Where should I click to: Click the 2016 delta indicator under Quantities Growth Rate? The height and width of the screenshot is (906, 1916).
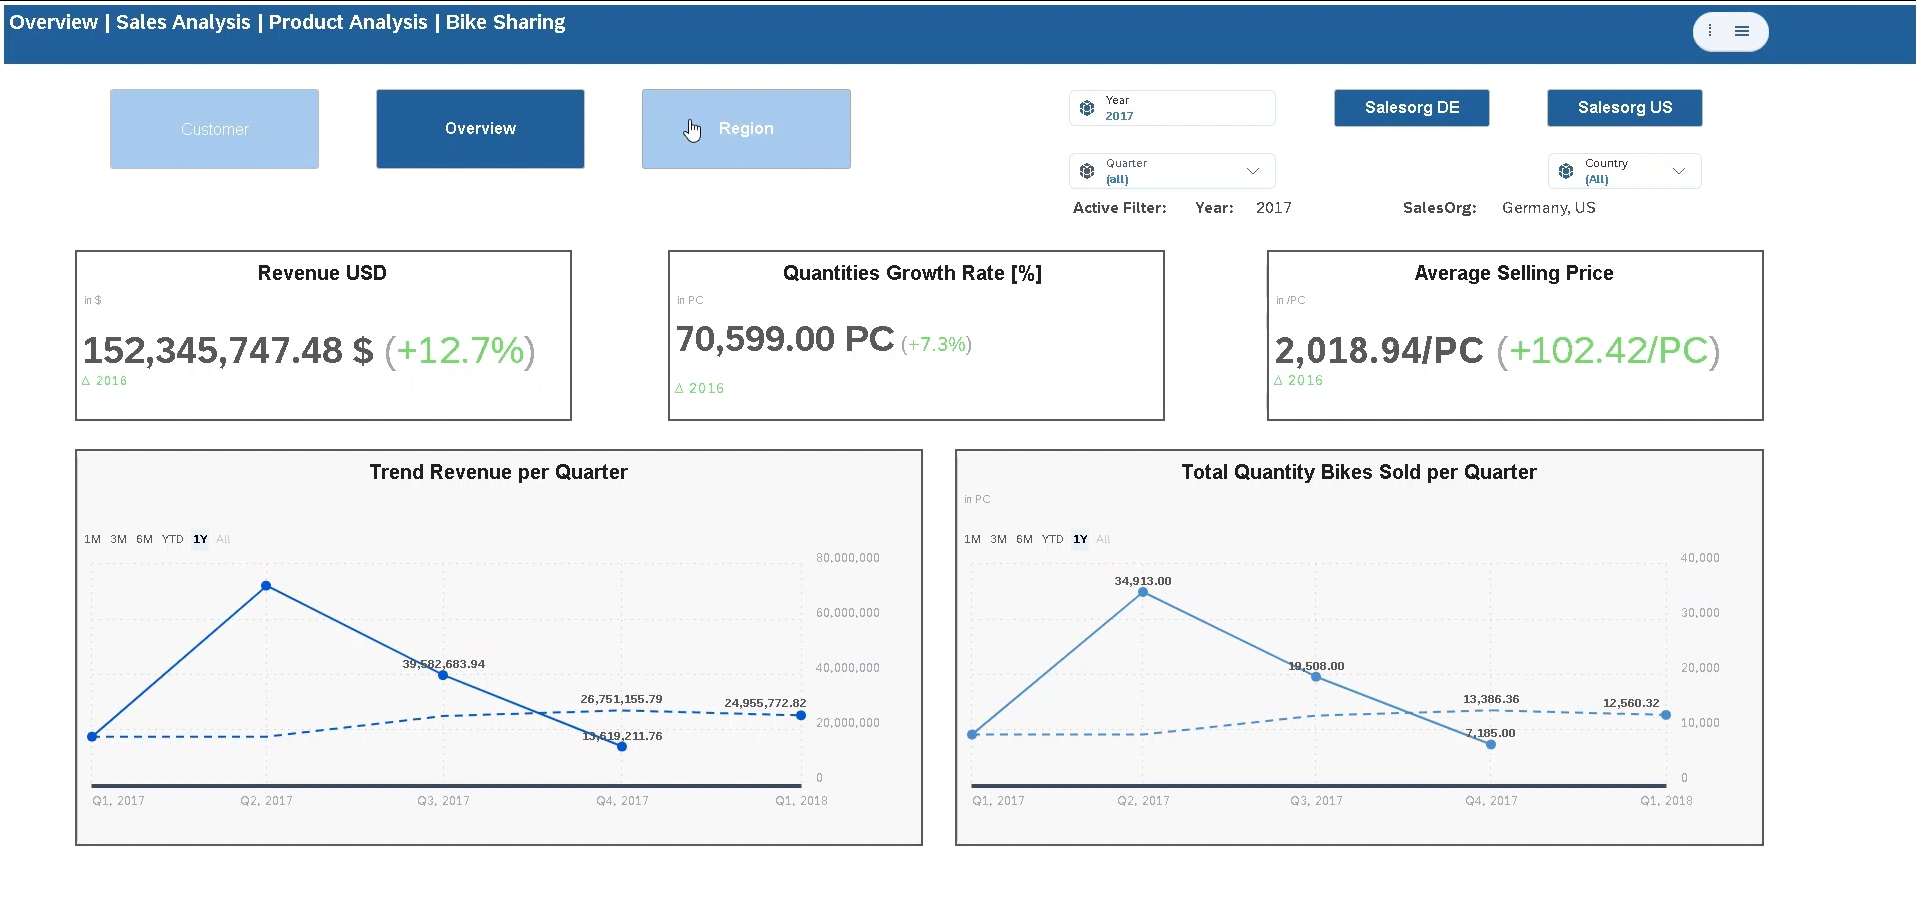pyautogui.click(x=699, y=389)
